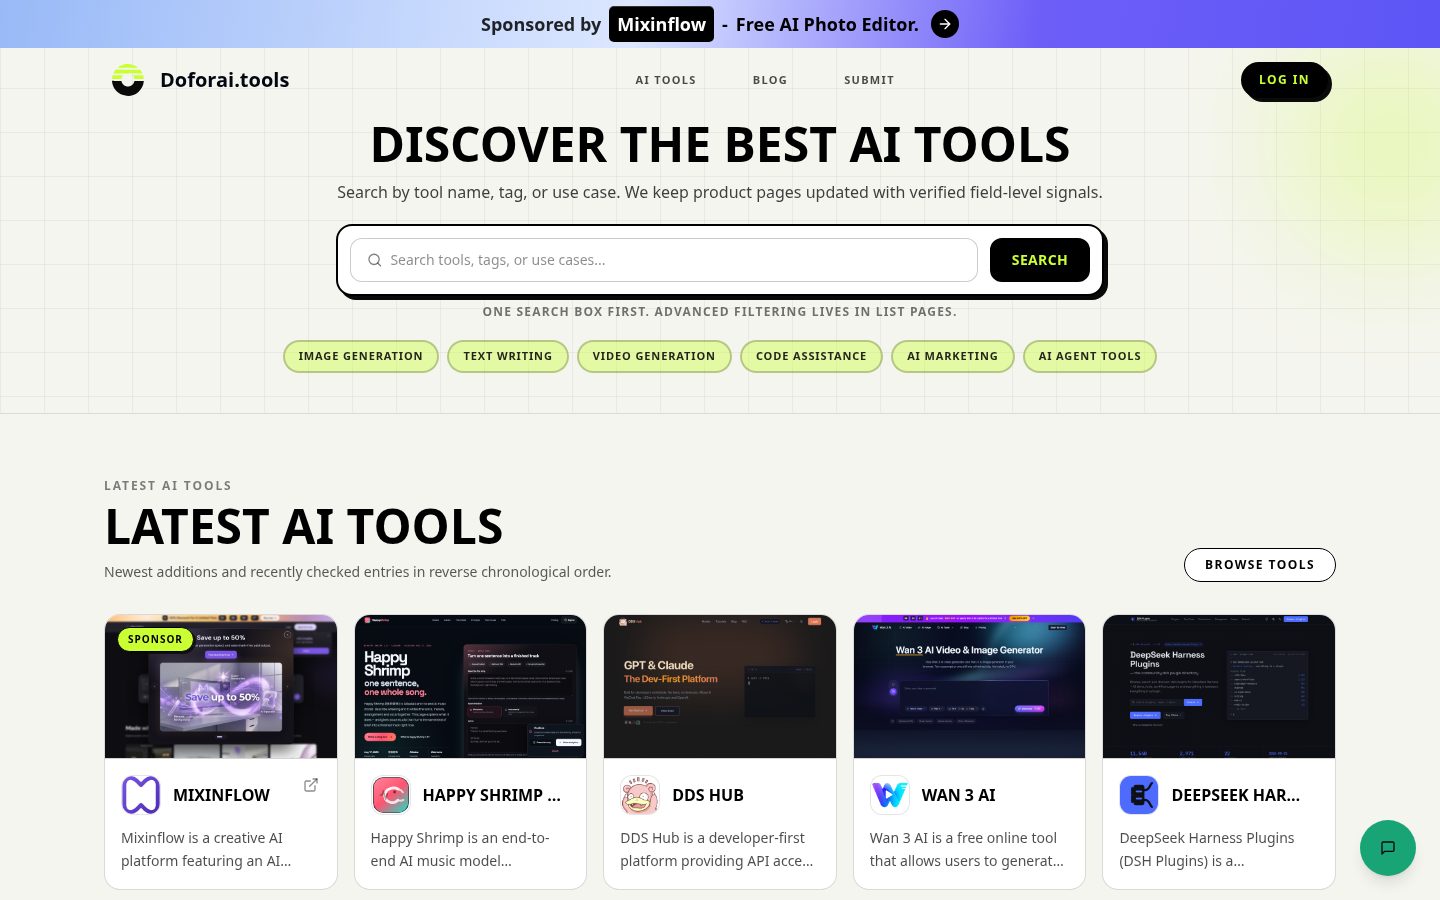Click the Search button
Image resolution: width=1440 pixels, height=900 pixels.
[x=1040, y=260]
